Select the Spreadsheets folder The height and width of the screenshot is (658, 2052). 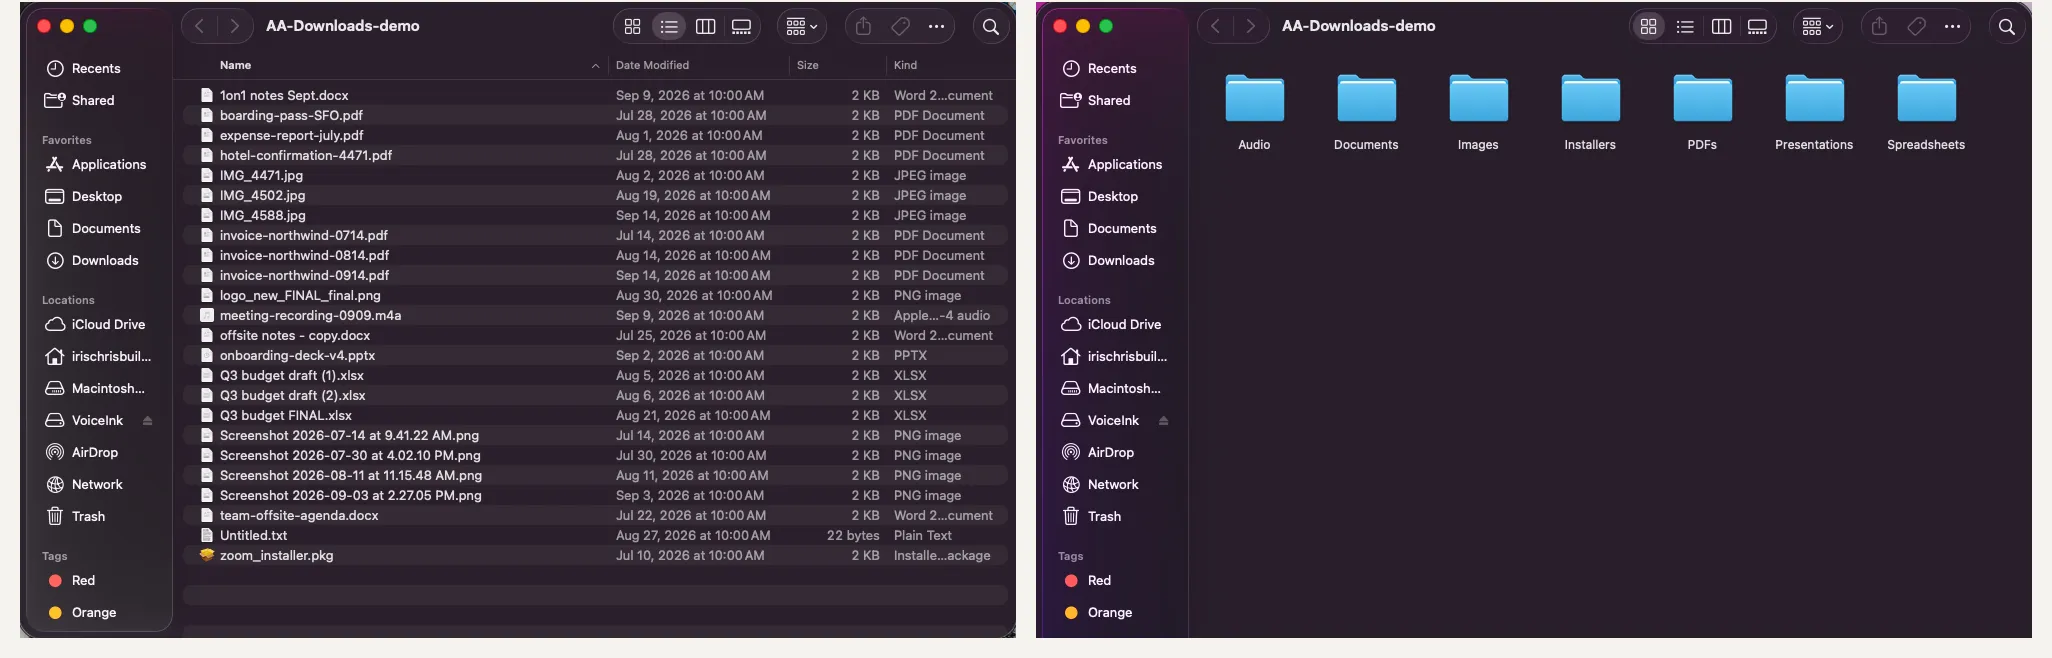1926,99
